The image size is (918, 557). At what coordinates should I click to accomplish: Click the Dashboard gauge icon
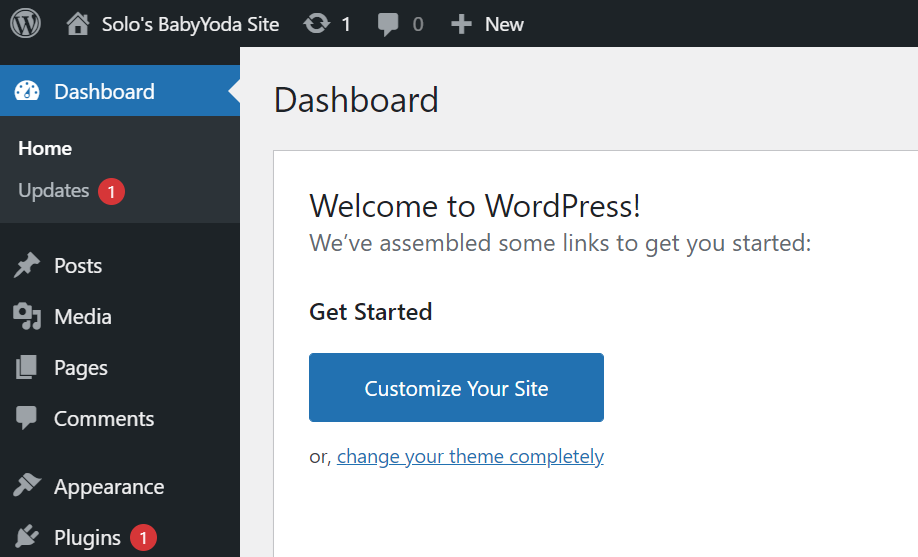click(x=27, y=91)
